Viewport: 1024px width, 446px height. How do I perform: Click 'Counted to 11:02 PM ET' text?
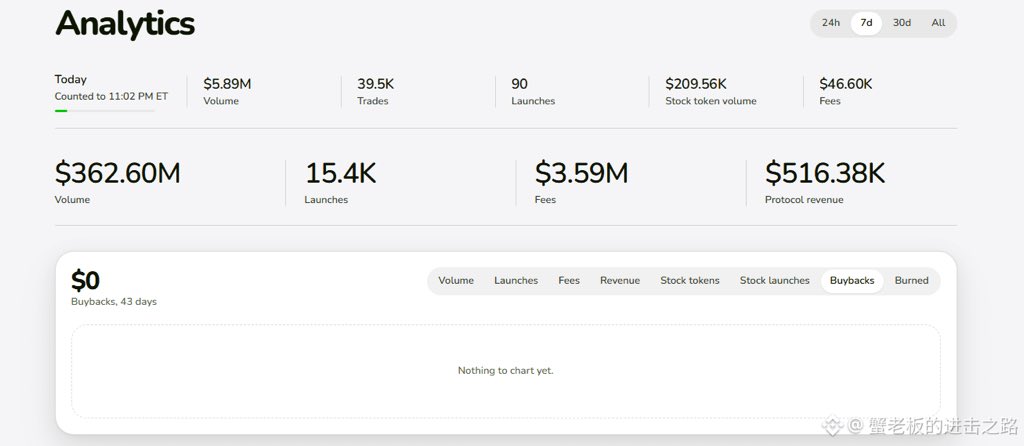(x=111, y=96)
